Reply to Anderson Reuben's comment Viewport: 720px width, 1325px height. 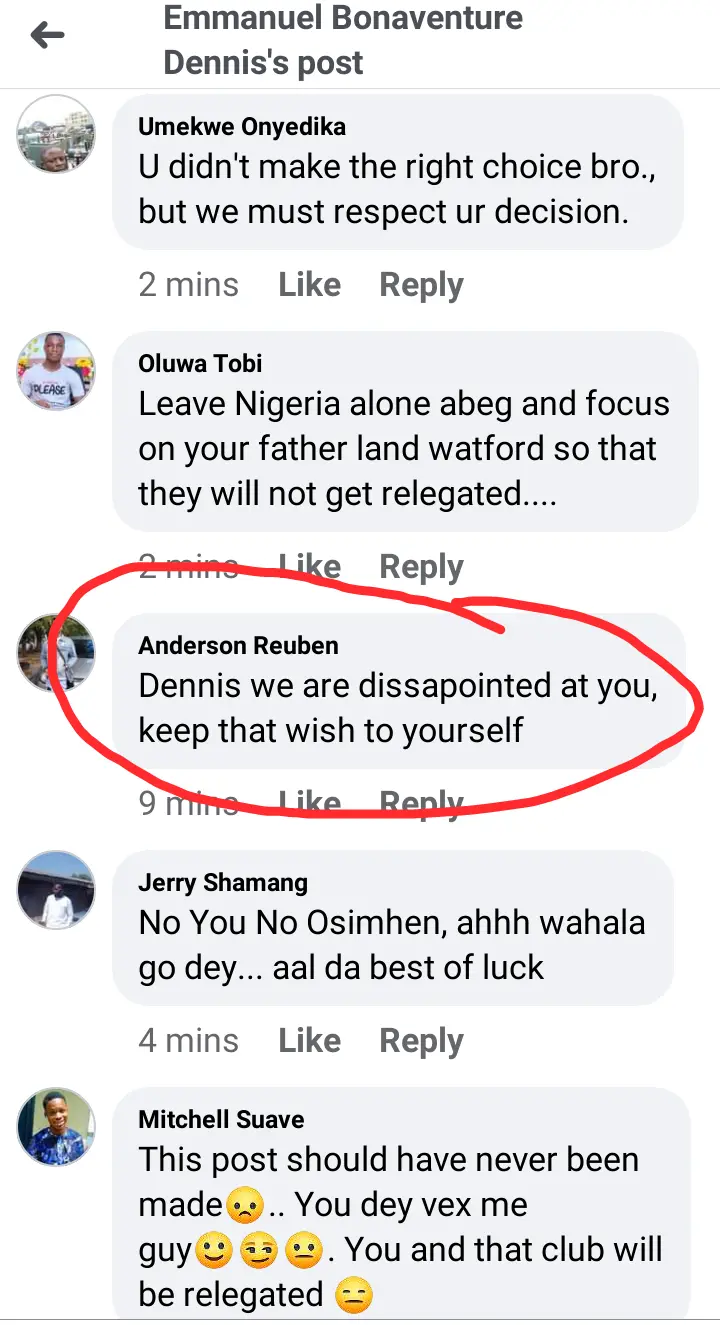tap(421, 804)
